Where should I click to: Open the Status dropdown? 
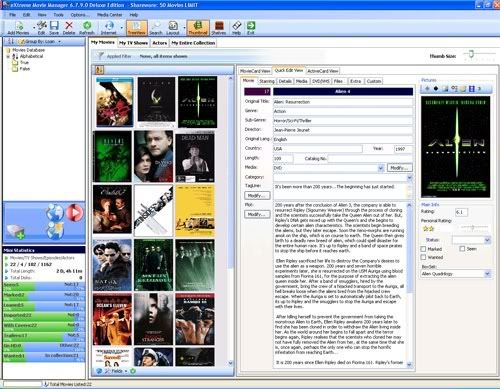[487, 240]
